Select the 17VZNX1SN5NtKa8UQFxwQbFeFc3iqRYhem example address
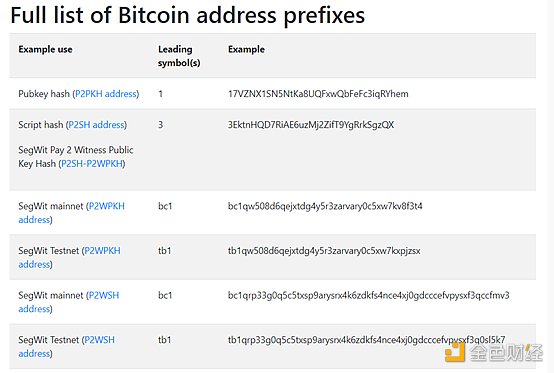This screenshot has width=554, height=373. 318,94
